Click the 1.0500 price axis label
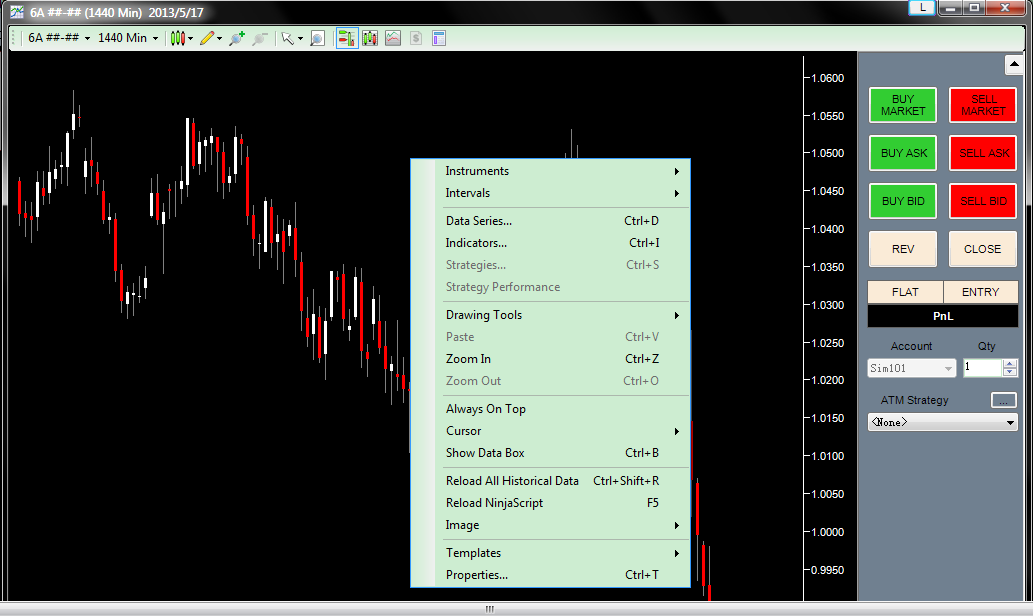This screenshot has width=1033, height=616. pos(827,154)
